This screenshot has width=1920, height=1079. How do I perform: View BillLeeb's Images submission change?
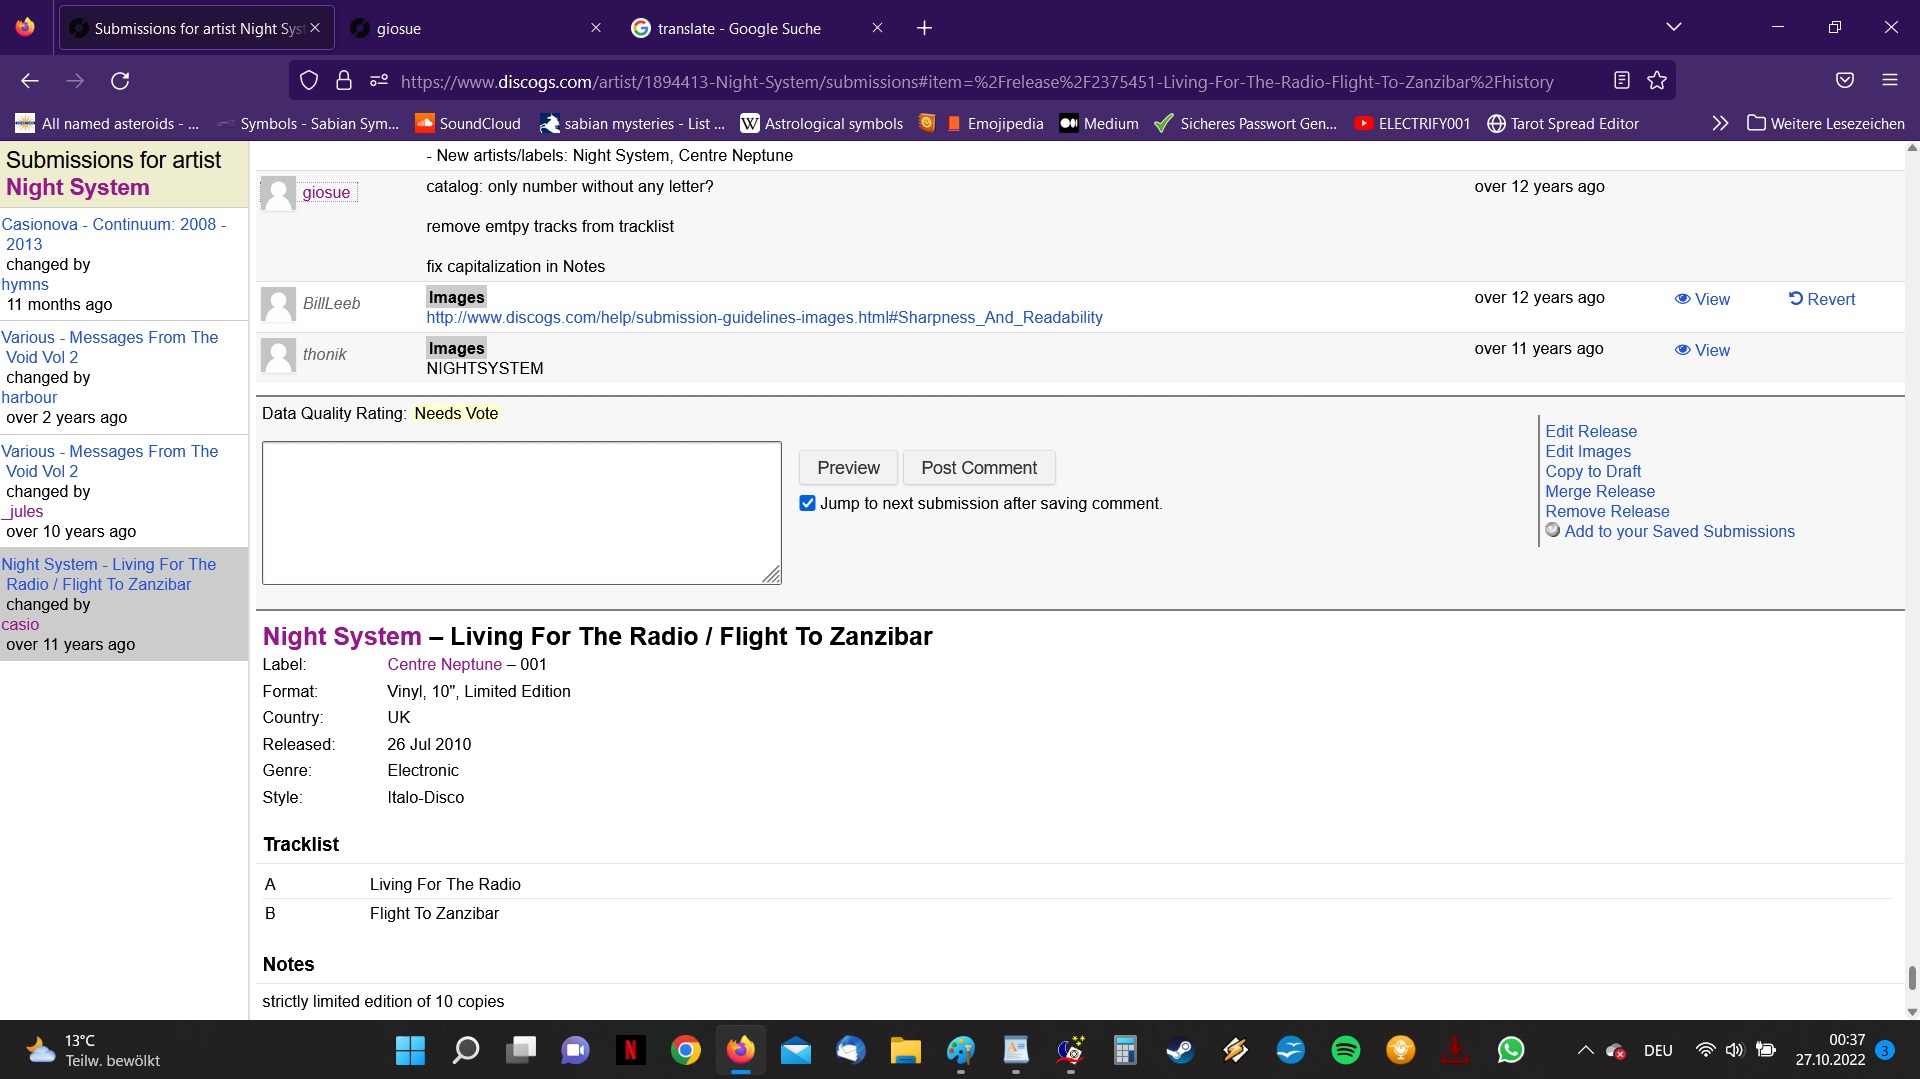tap(1702, 299)
